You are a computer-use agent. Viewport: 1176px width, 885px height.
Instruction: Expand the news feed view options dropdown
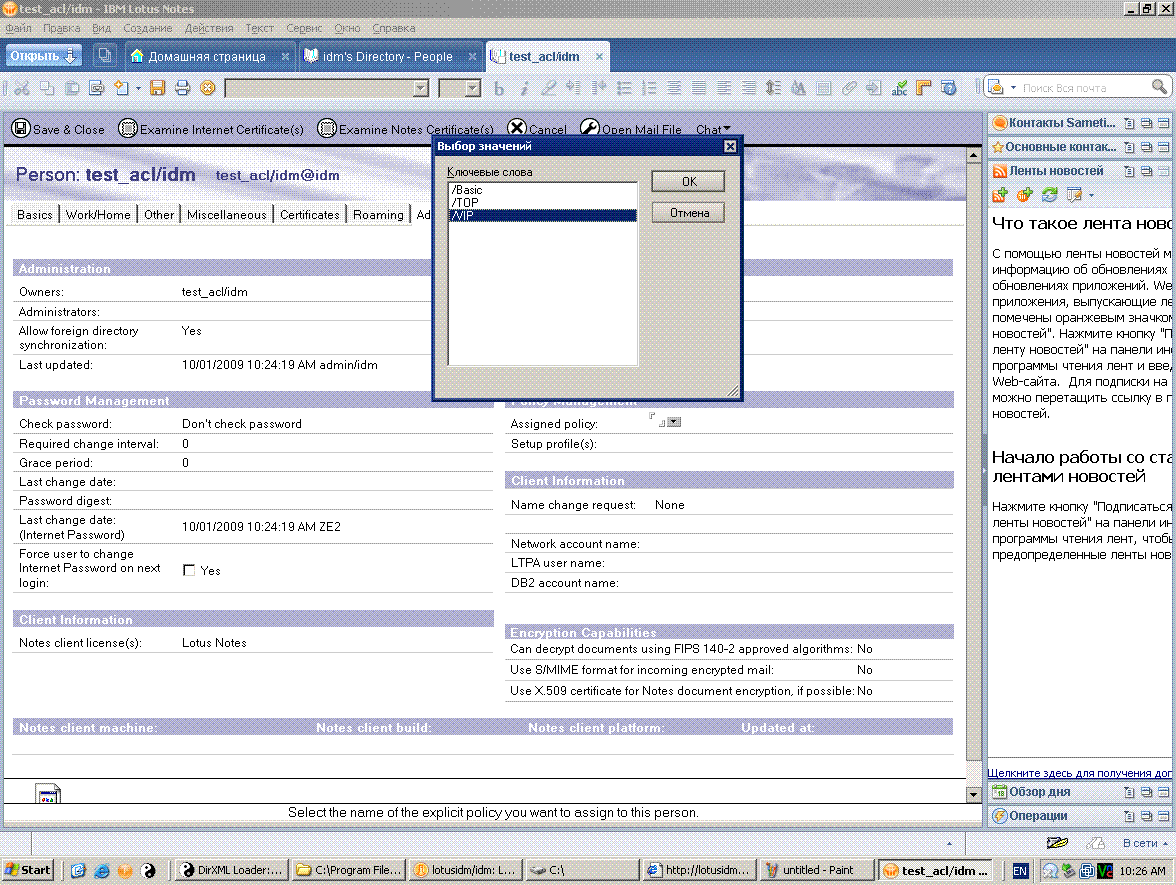tap(1091, 195)
